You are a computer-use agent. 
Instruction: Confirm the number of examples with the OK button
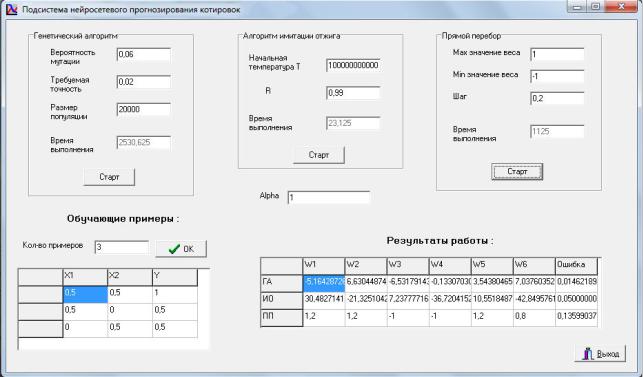point(181,249)
